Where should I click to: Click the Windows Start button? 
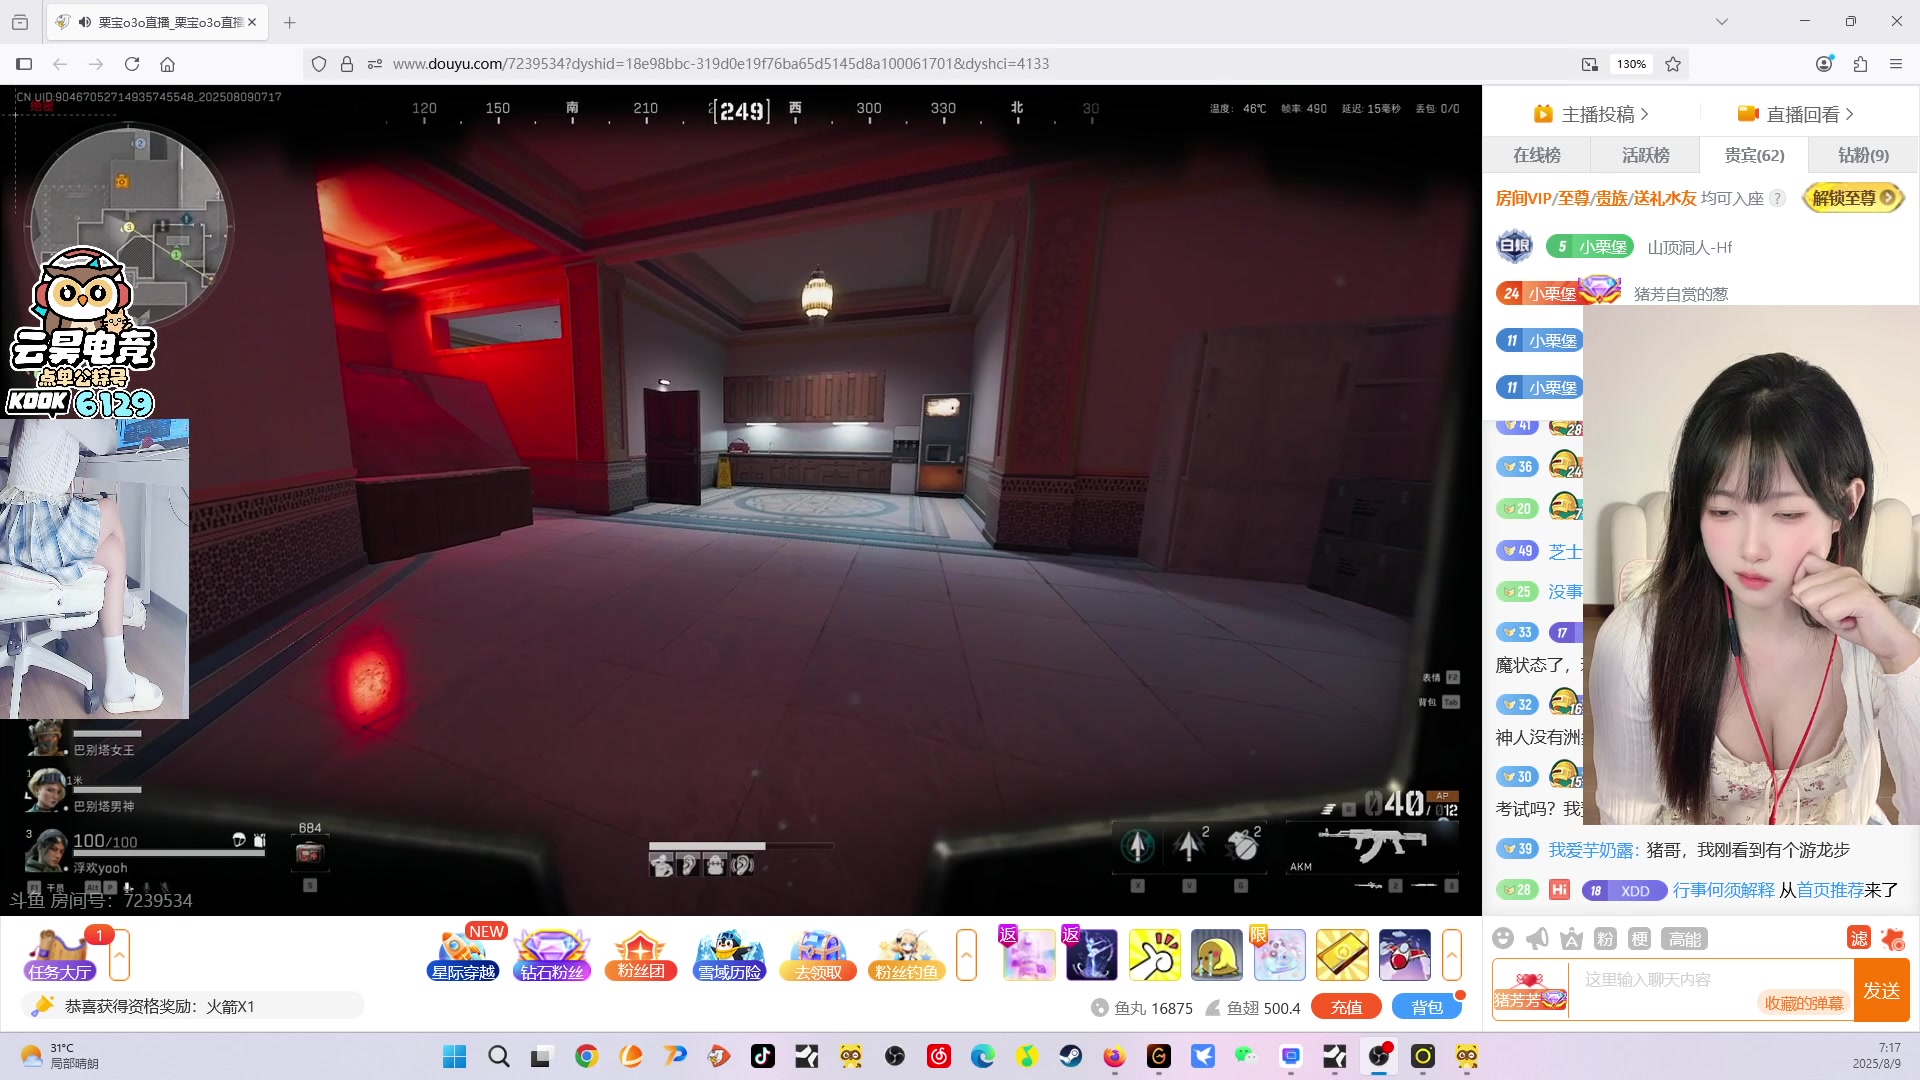454,1056
